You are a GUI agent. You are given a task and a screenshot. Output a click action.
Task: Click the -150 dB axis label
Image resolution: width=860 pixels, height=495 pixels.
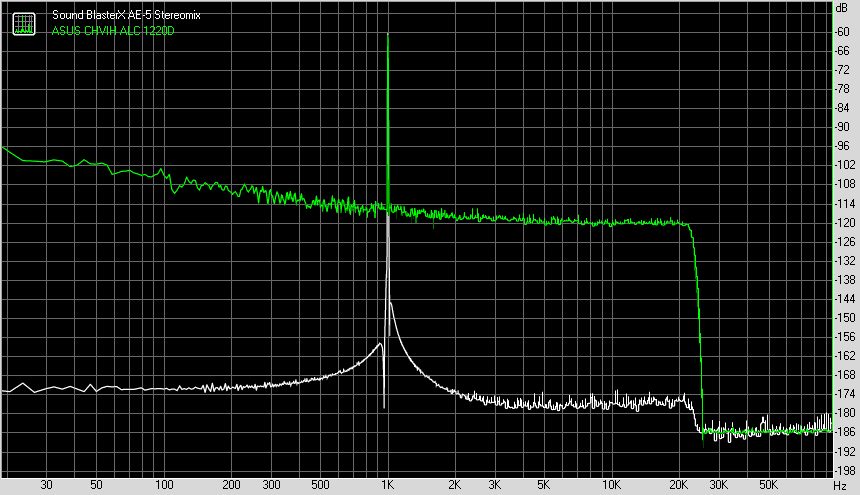(844, 318)
